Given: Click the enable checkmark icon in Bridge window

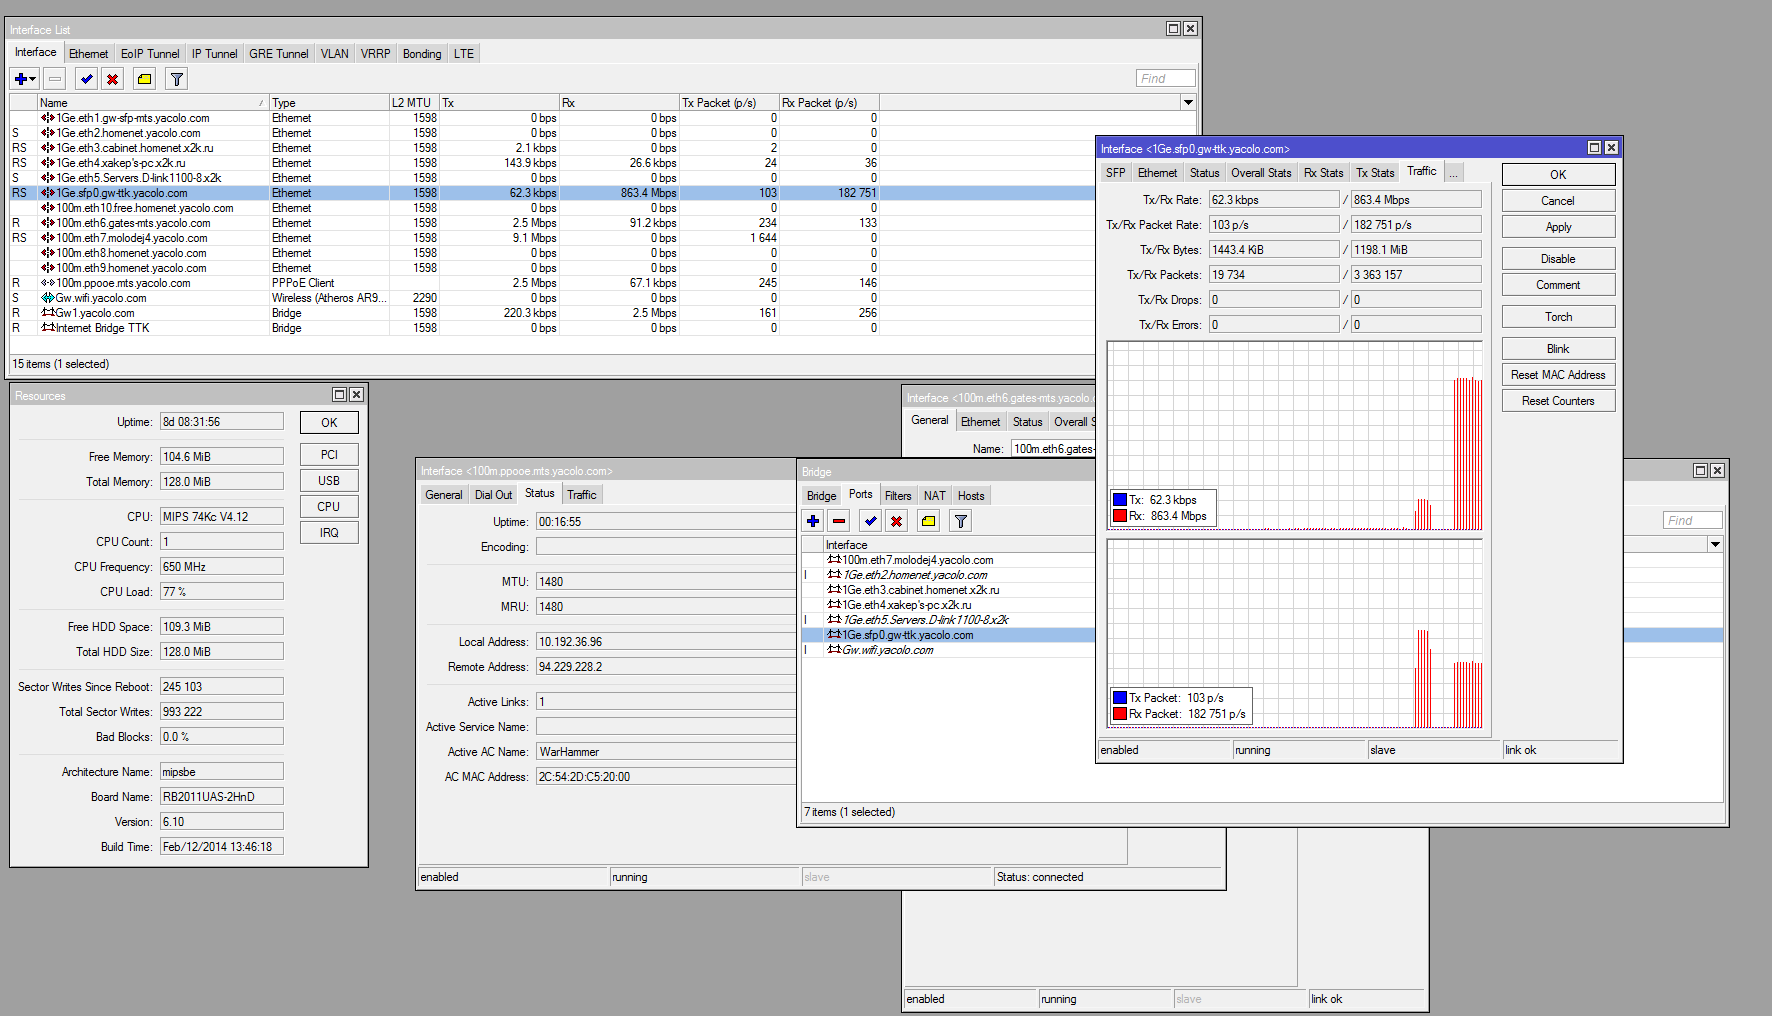Looking at the screenshot, I should pos(871,521).
